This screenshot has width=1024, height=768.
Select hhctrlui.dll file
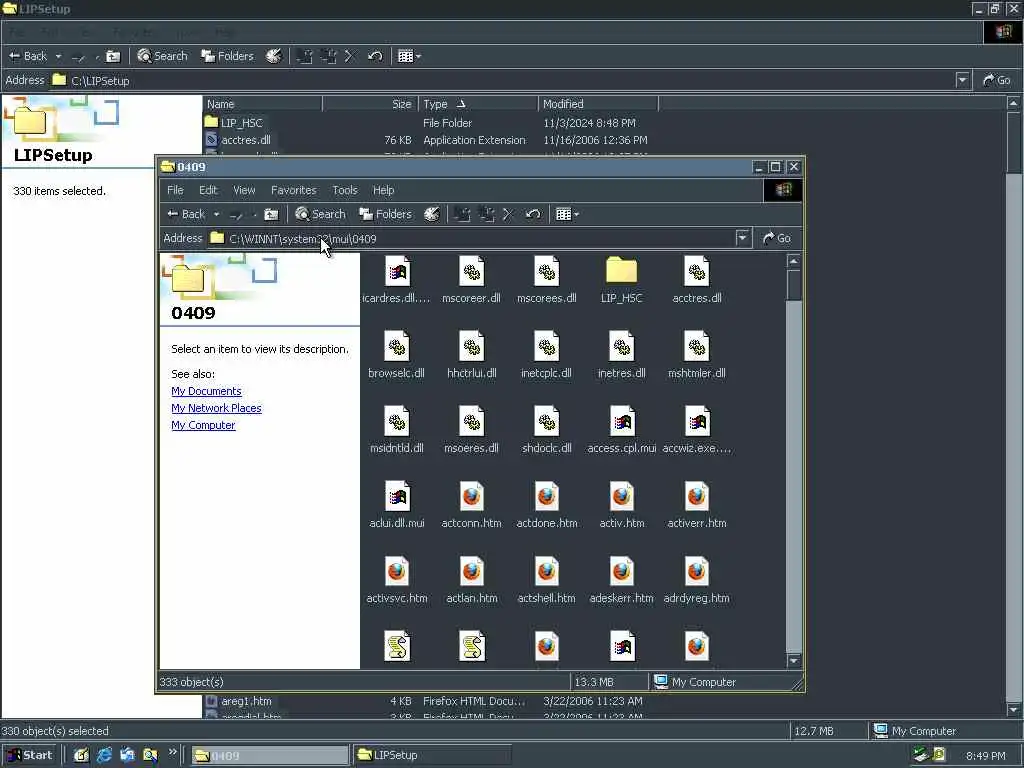click(x=472, y=355)
